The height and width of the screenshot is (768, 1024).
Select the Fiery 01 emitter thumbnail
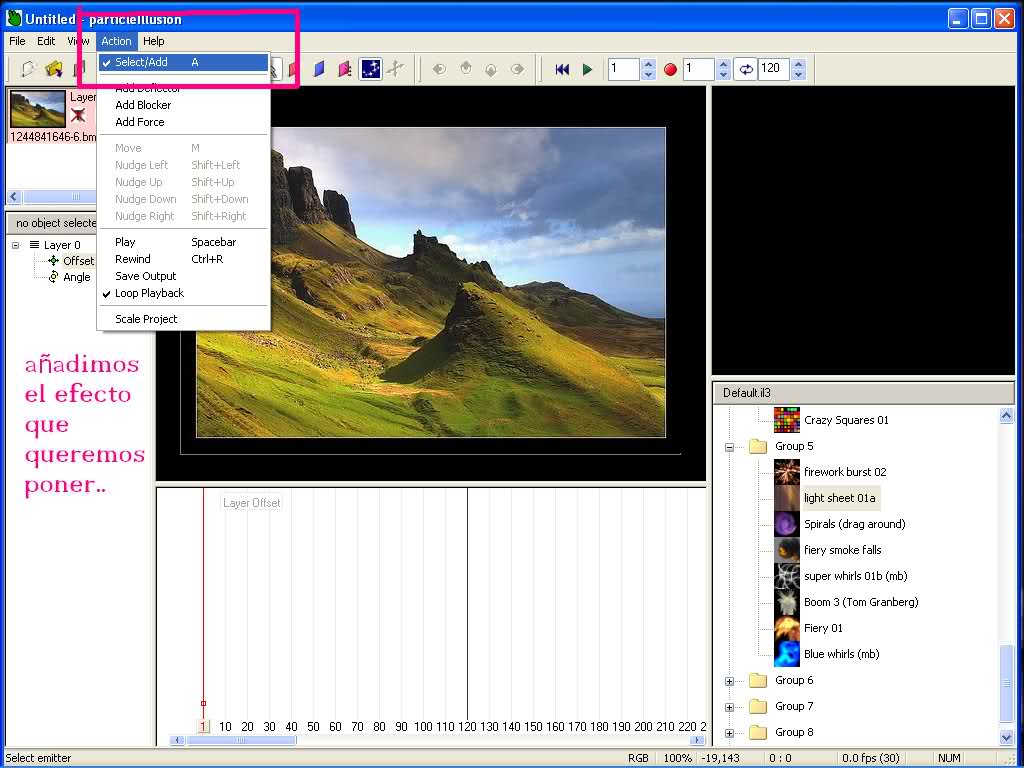click(787, 628)
